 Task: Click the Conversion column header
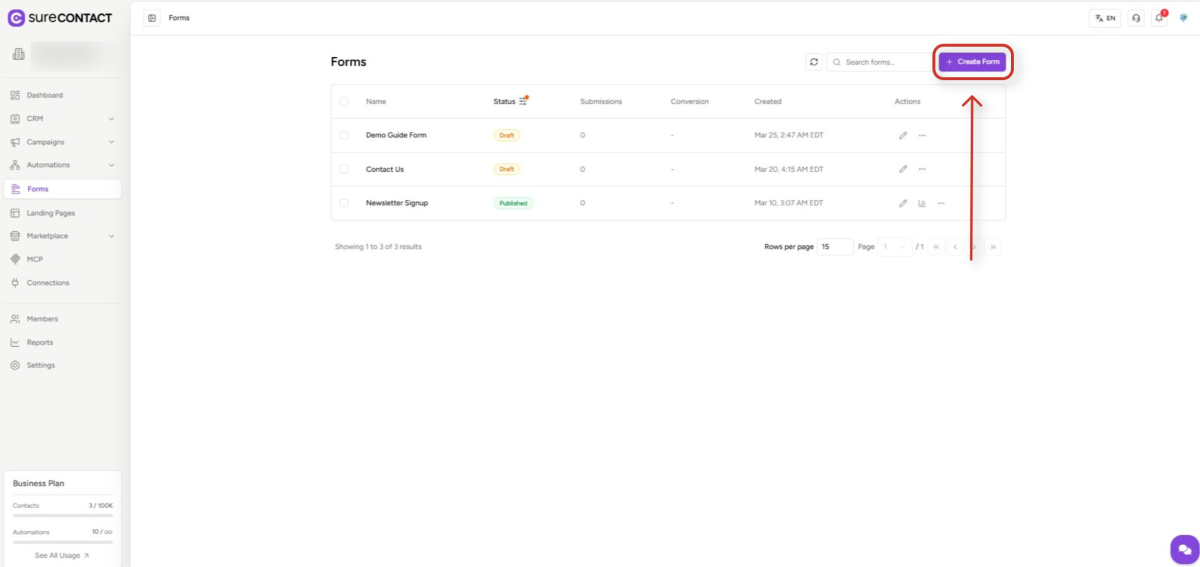tap(690, 101)
